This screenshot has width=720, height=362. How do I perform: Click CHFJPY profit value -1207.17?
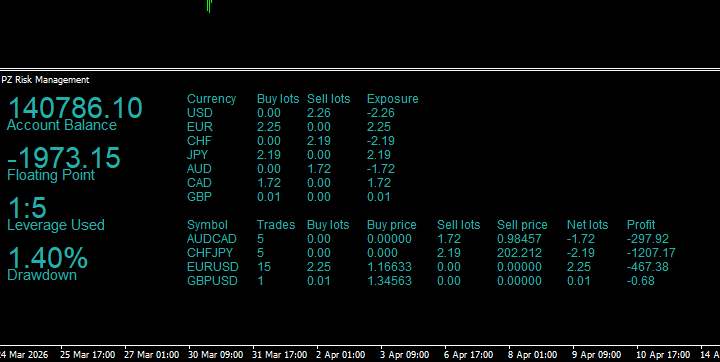click(651, 253)
